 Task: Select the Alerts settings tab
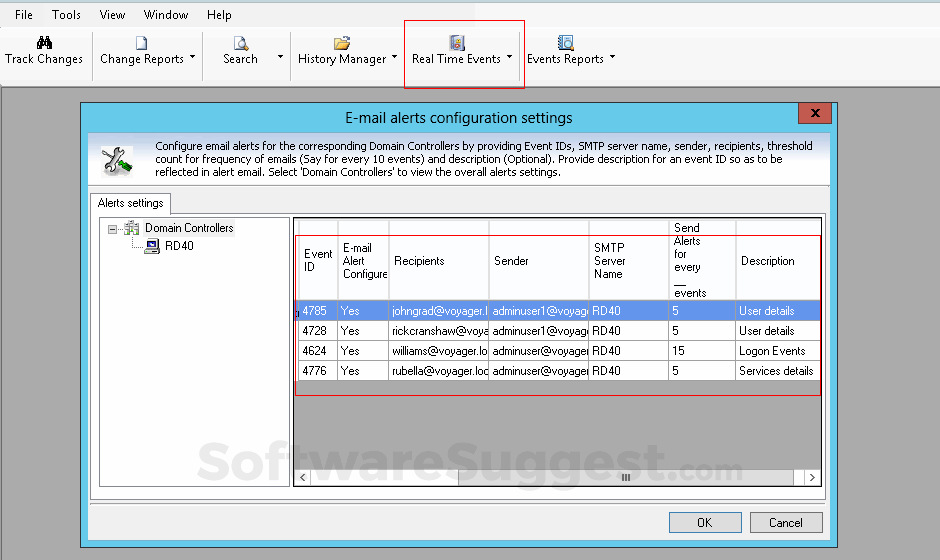(130, 203)
